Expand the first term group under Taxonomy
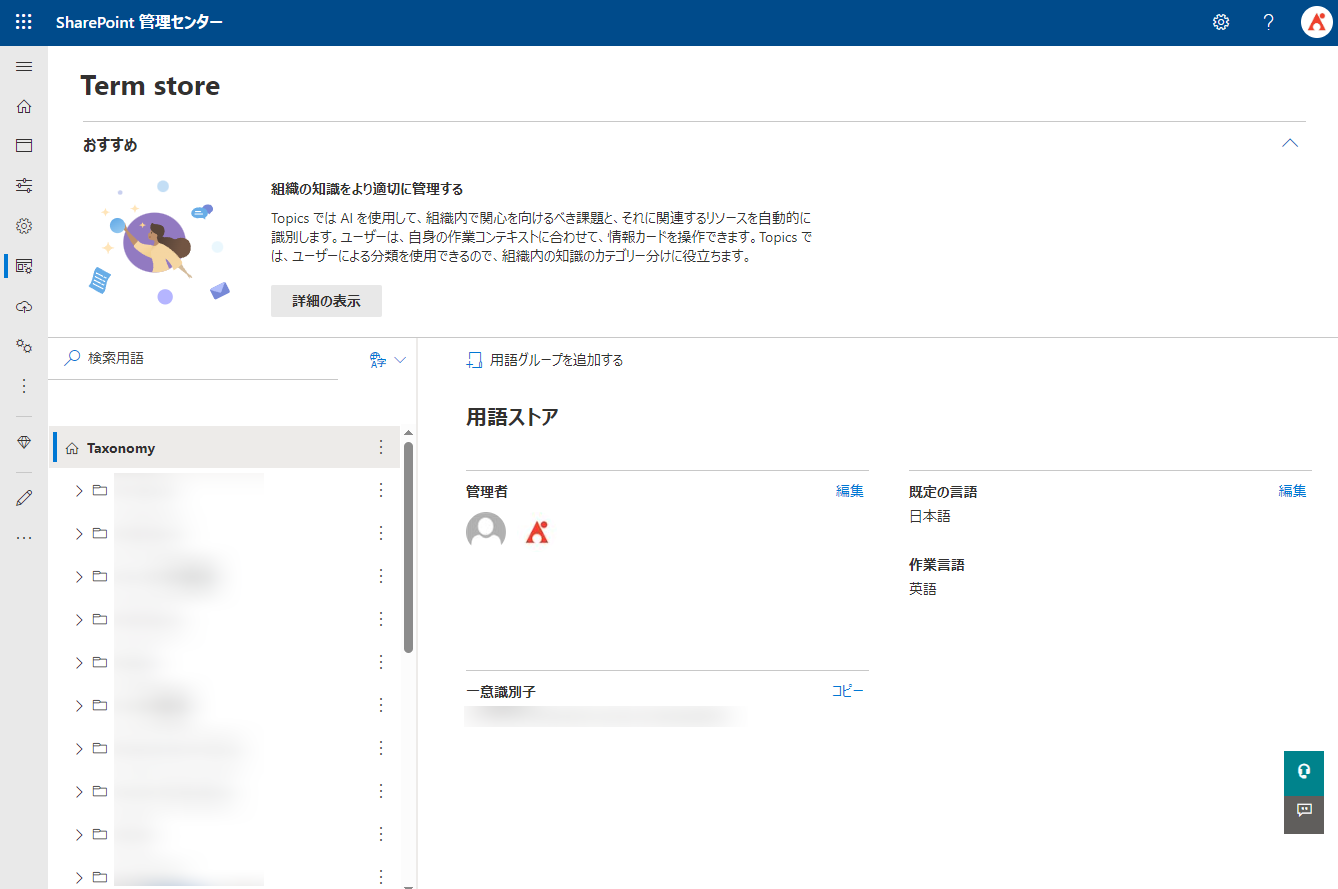This screenshot has height=889, width=1338. pos(78,490)
